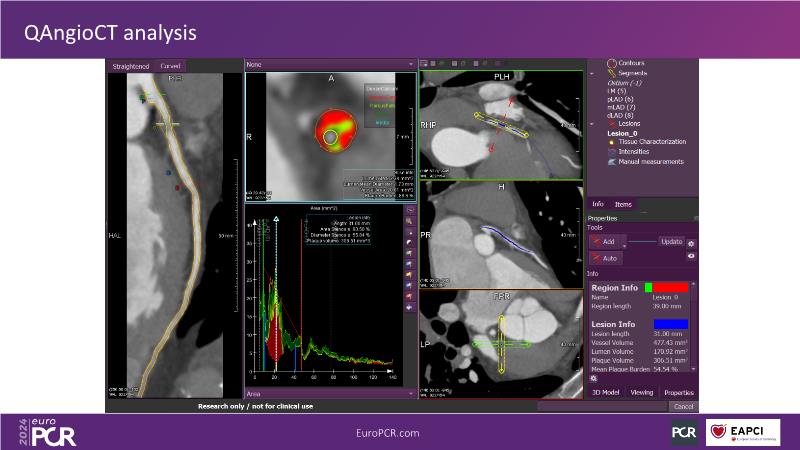Select the Curved view tab

click(171, 66)
